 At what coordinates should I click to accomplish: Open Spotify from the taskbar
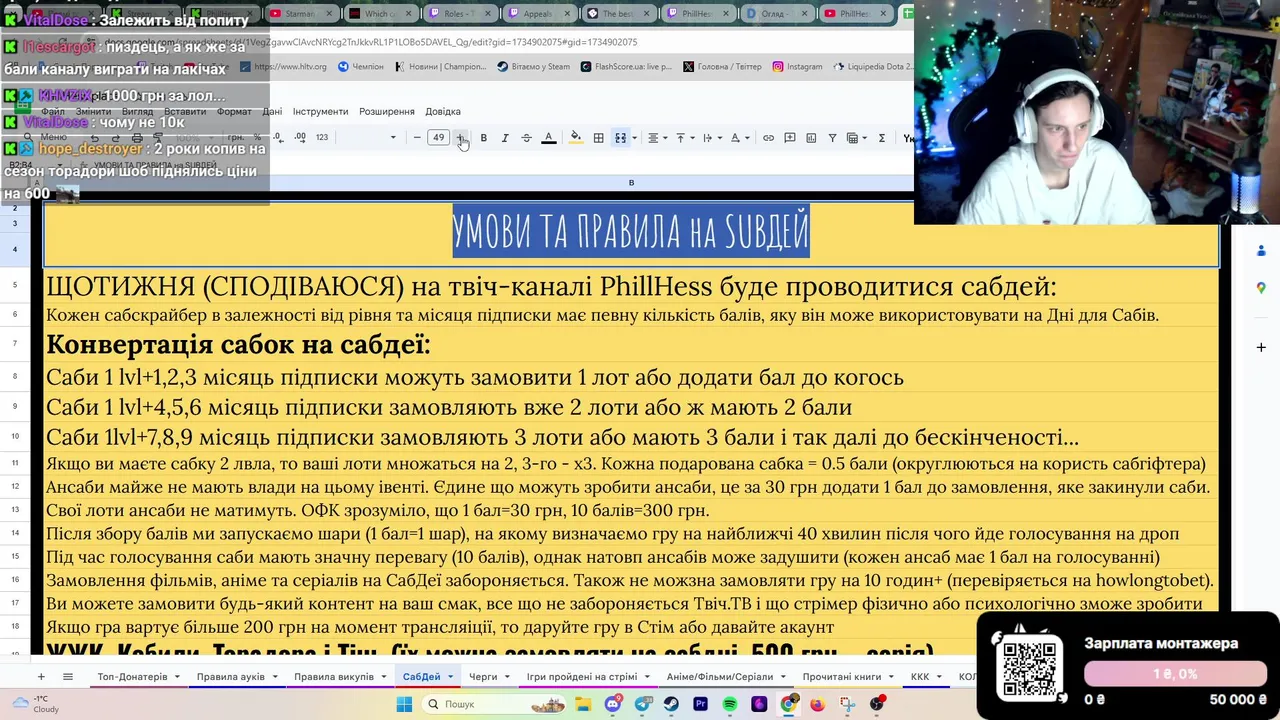tap(729, 704)
